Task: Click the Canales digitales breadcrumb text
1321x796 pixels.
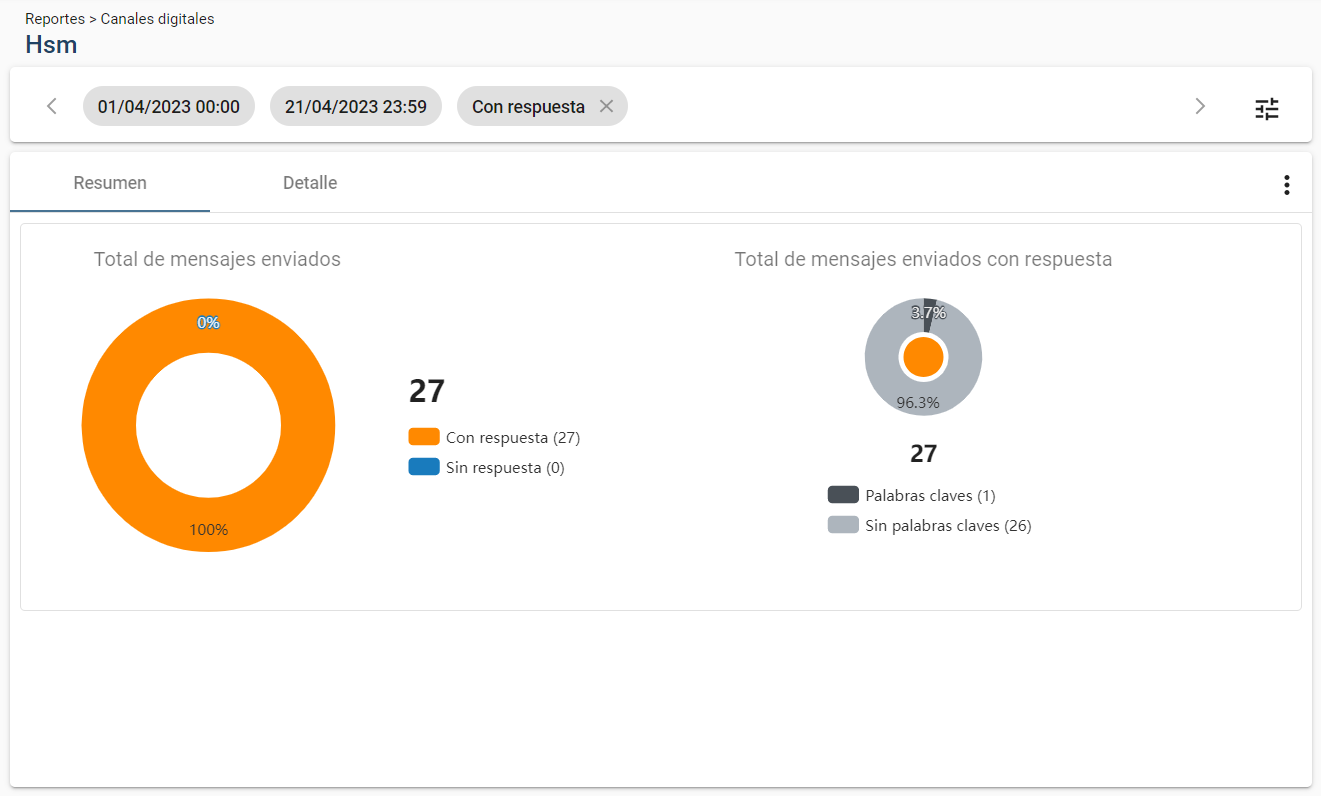Action: (157, 19)
